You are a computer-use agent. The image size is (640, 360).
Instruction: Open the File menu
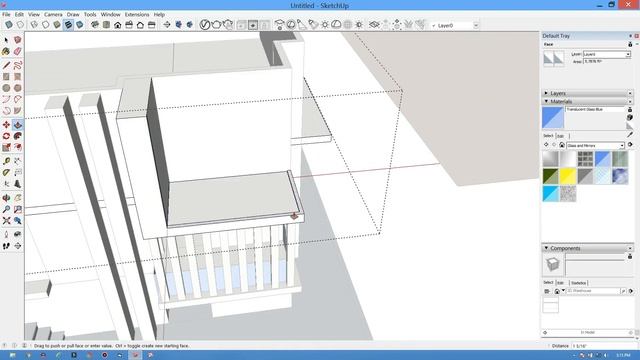pyautogui.click(x=6, y=14)
